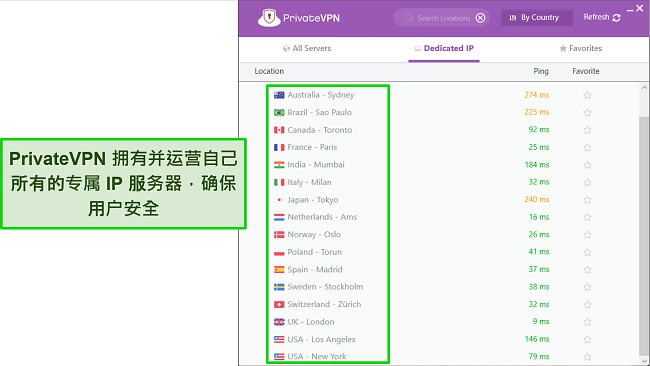Click the Switzerland flag icon
The image size is (650, 366).
(279, 304)
